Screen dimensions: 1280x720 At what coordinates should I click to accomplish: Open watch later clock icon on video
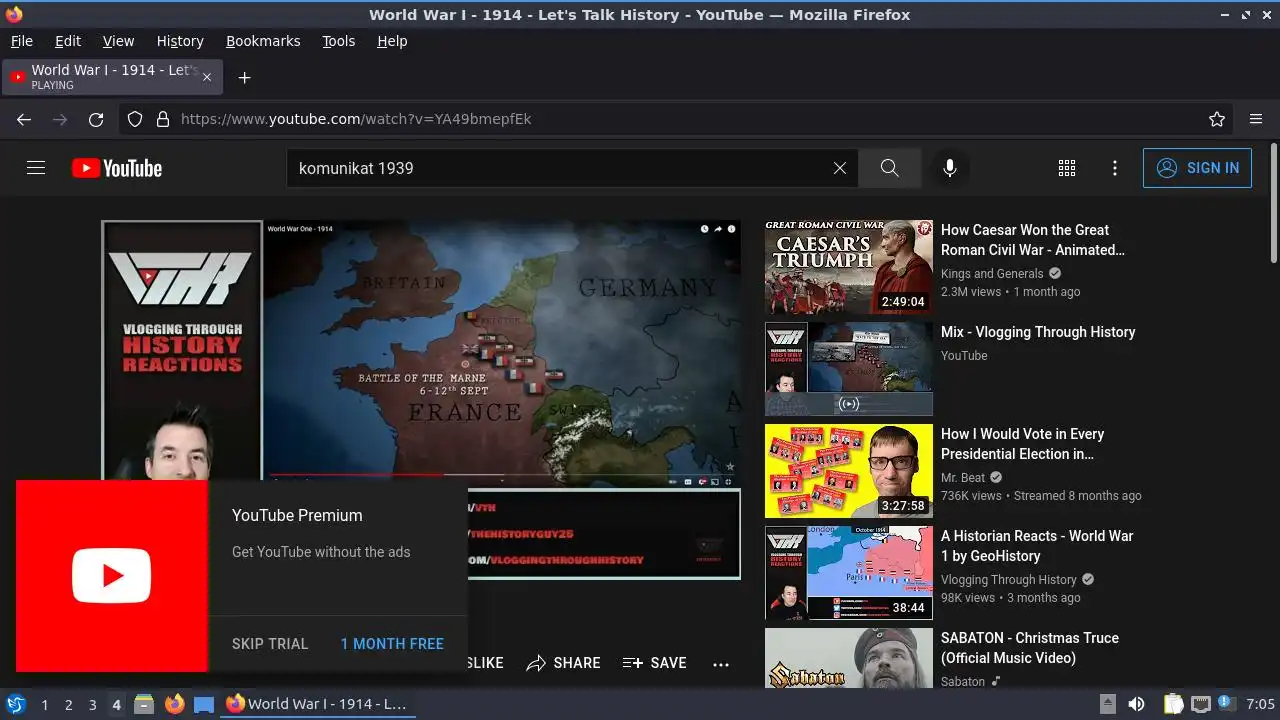pos(704,229)
